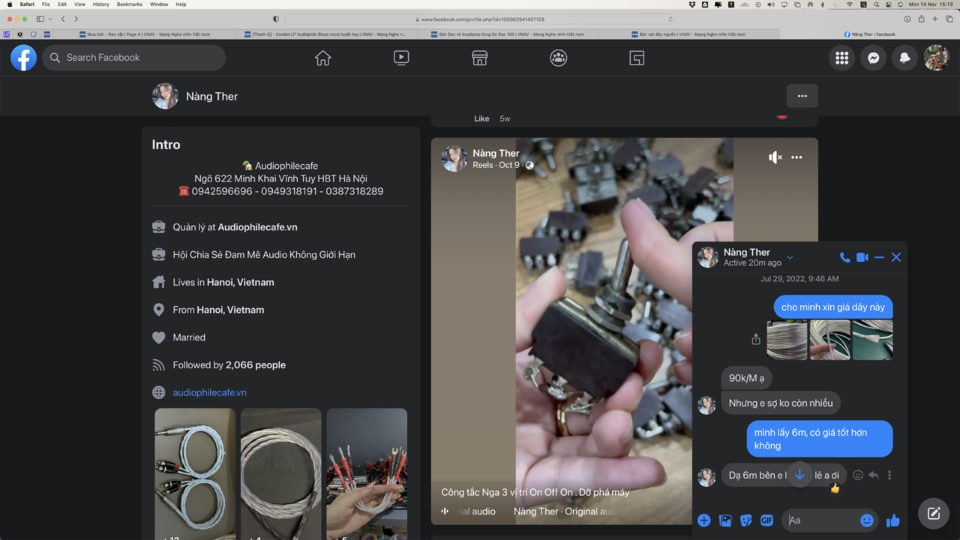960x540 pixels.
Task: Open the Messenger icon in header
Action: coord(873,58)
